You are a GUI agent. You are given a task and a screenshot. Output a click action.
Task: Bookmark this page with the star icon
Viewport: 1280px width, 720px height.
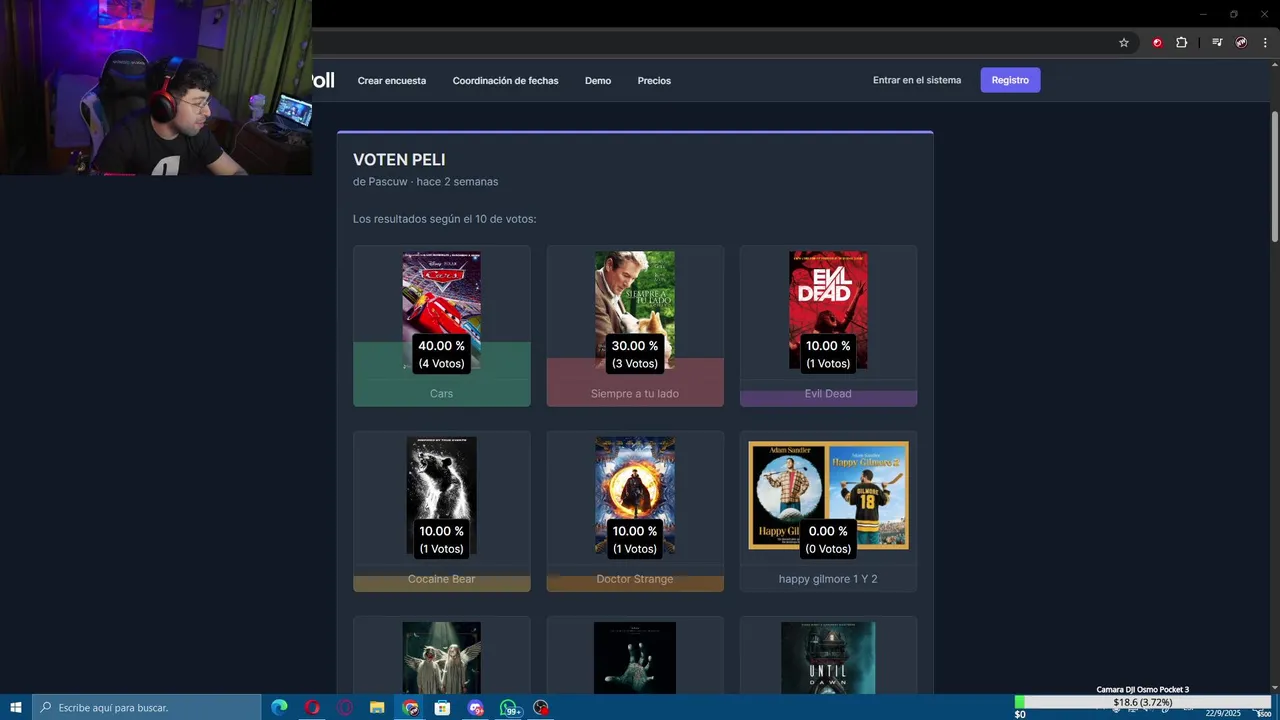pos(1124,43)
